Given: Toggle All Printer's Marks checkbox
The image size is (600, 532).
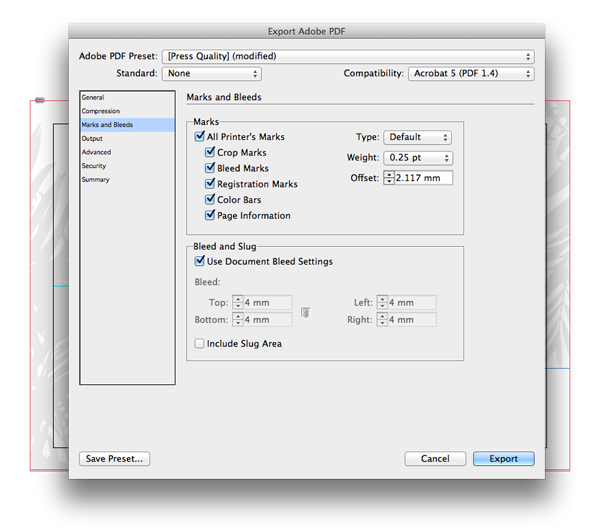Looking at the screenshot, I should [x=200, y=136].
